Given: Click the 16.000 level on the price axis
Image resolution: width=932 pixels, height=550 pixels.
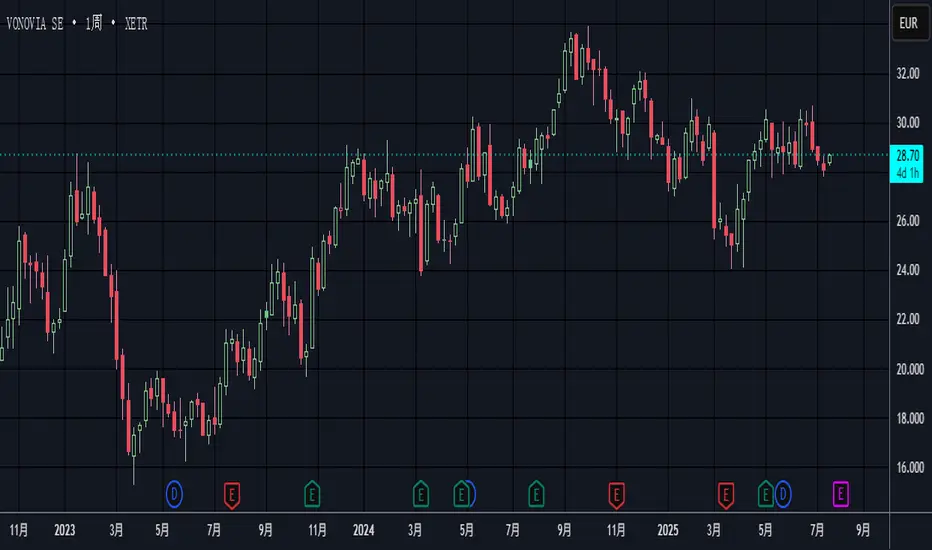Looking at the screenshot, I should pos(908,467).
